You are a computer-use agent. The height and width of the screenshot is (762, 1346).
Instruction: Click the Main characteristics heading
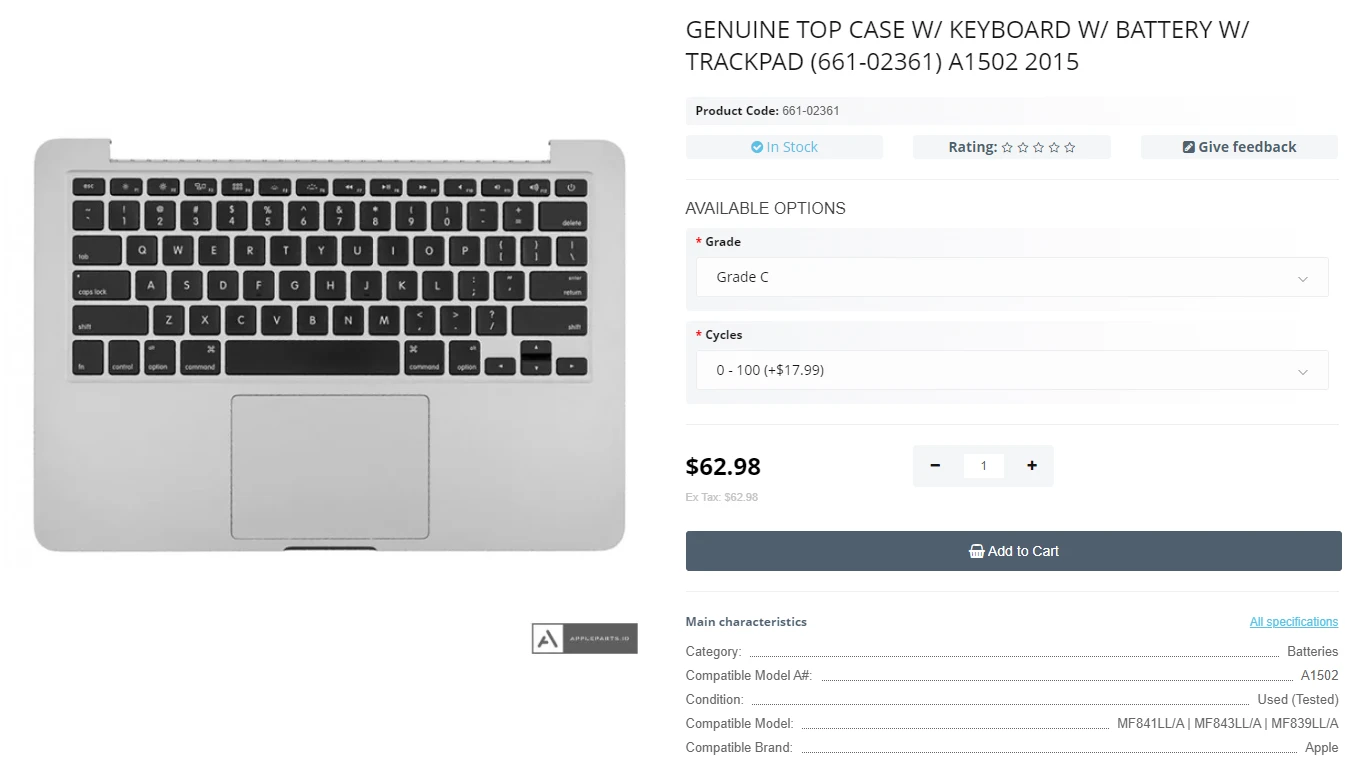coord(746,621)
